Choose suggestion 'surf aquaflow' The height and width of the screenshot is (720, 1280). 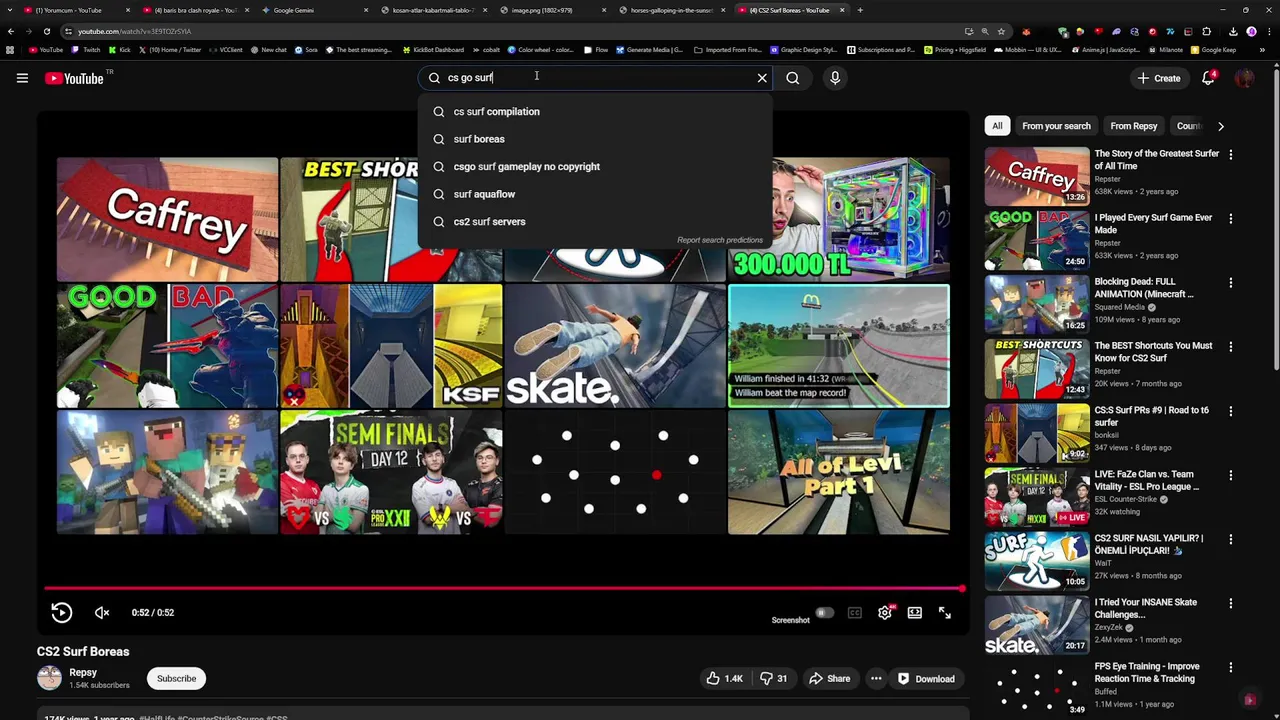(x=595, y=194)
